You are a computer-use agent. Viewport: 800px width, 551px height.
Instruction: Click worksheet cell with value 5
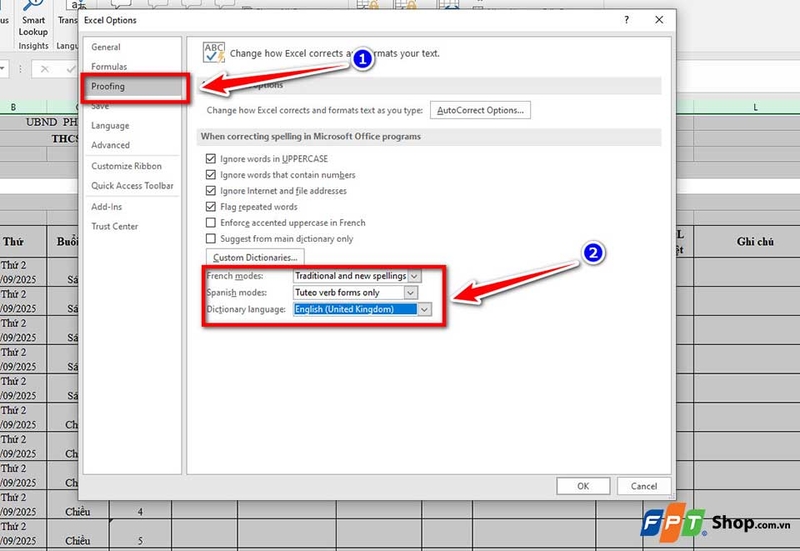point(140,540)
